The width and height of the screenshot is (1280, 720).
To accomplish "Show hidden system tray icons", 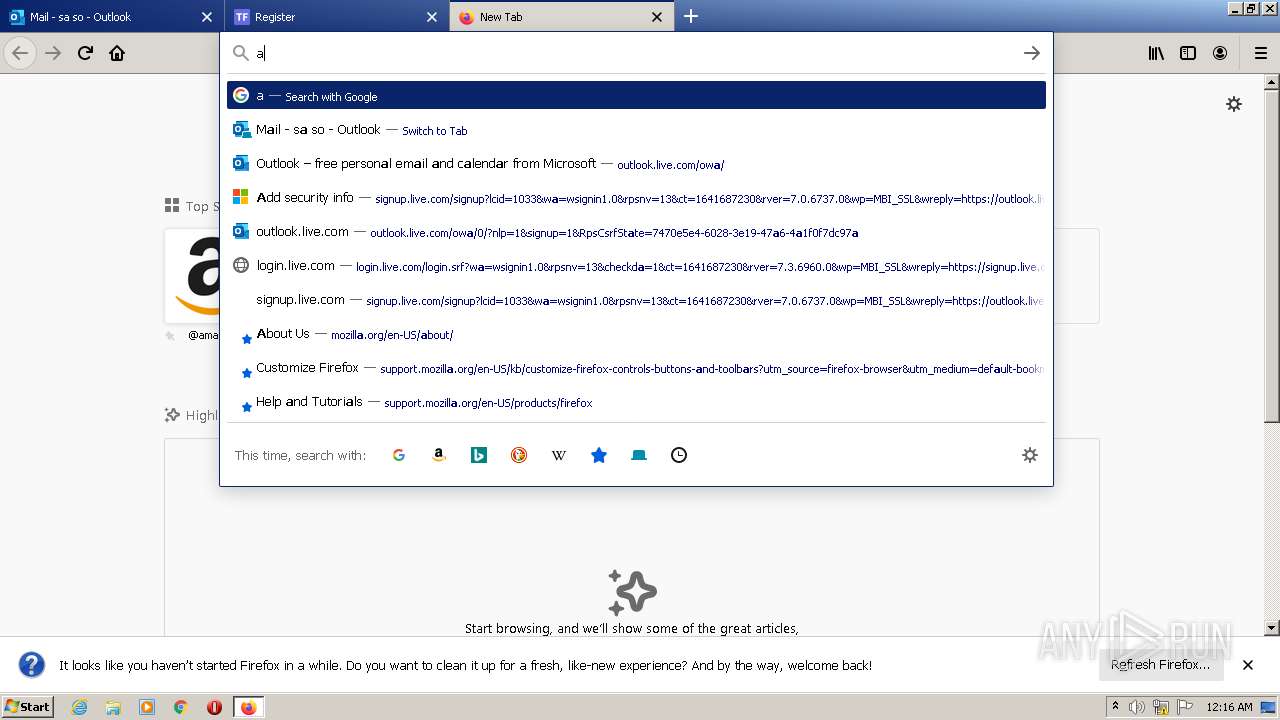I will [x=1115, y=707].
